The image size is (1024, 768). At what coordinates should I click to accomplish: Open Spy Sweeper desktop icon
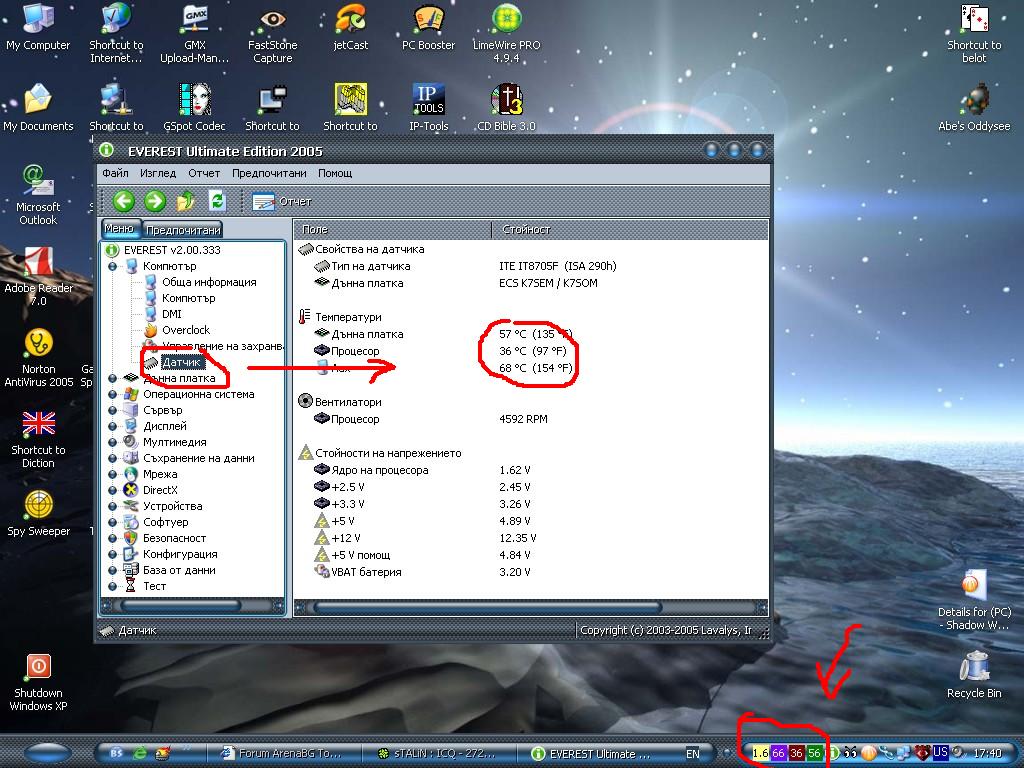pyautogui.click(x=39, y=513)
